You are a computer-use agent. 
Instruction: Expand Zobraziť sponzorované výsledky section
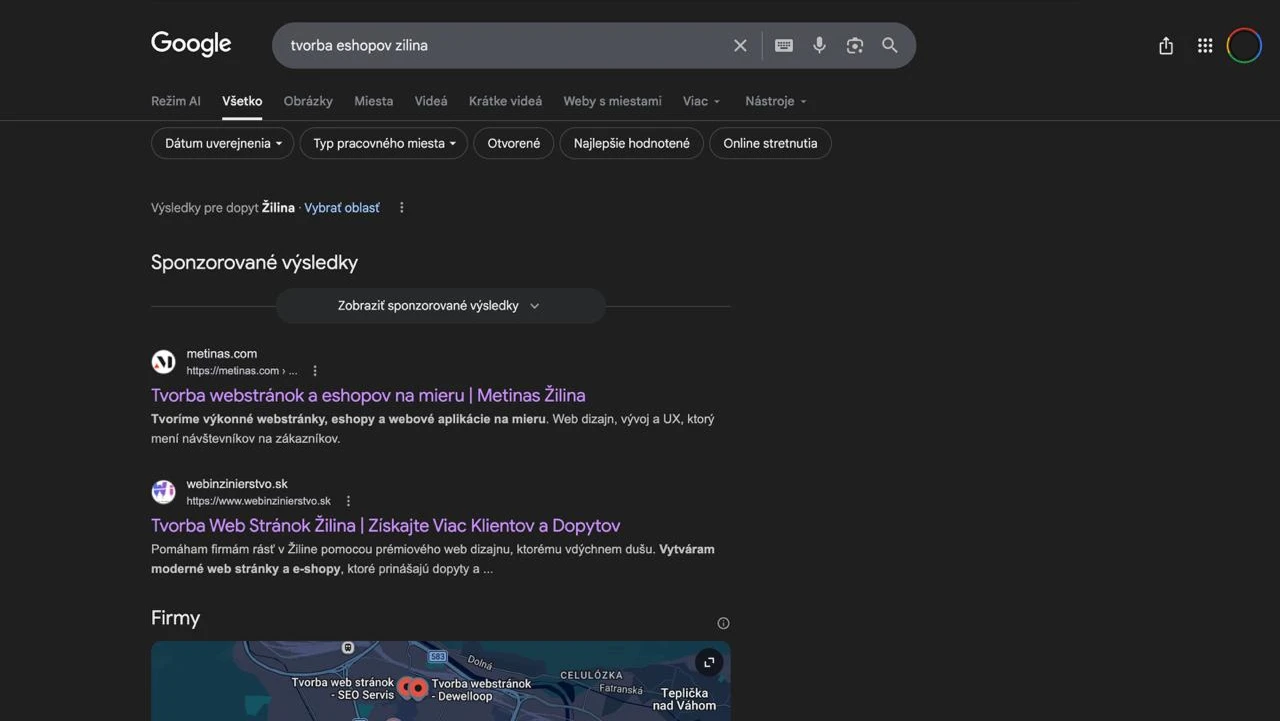tap(440, 306)
